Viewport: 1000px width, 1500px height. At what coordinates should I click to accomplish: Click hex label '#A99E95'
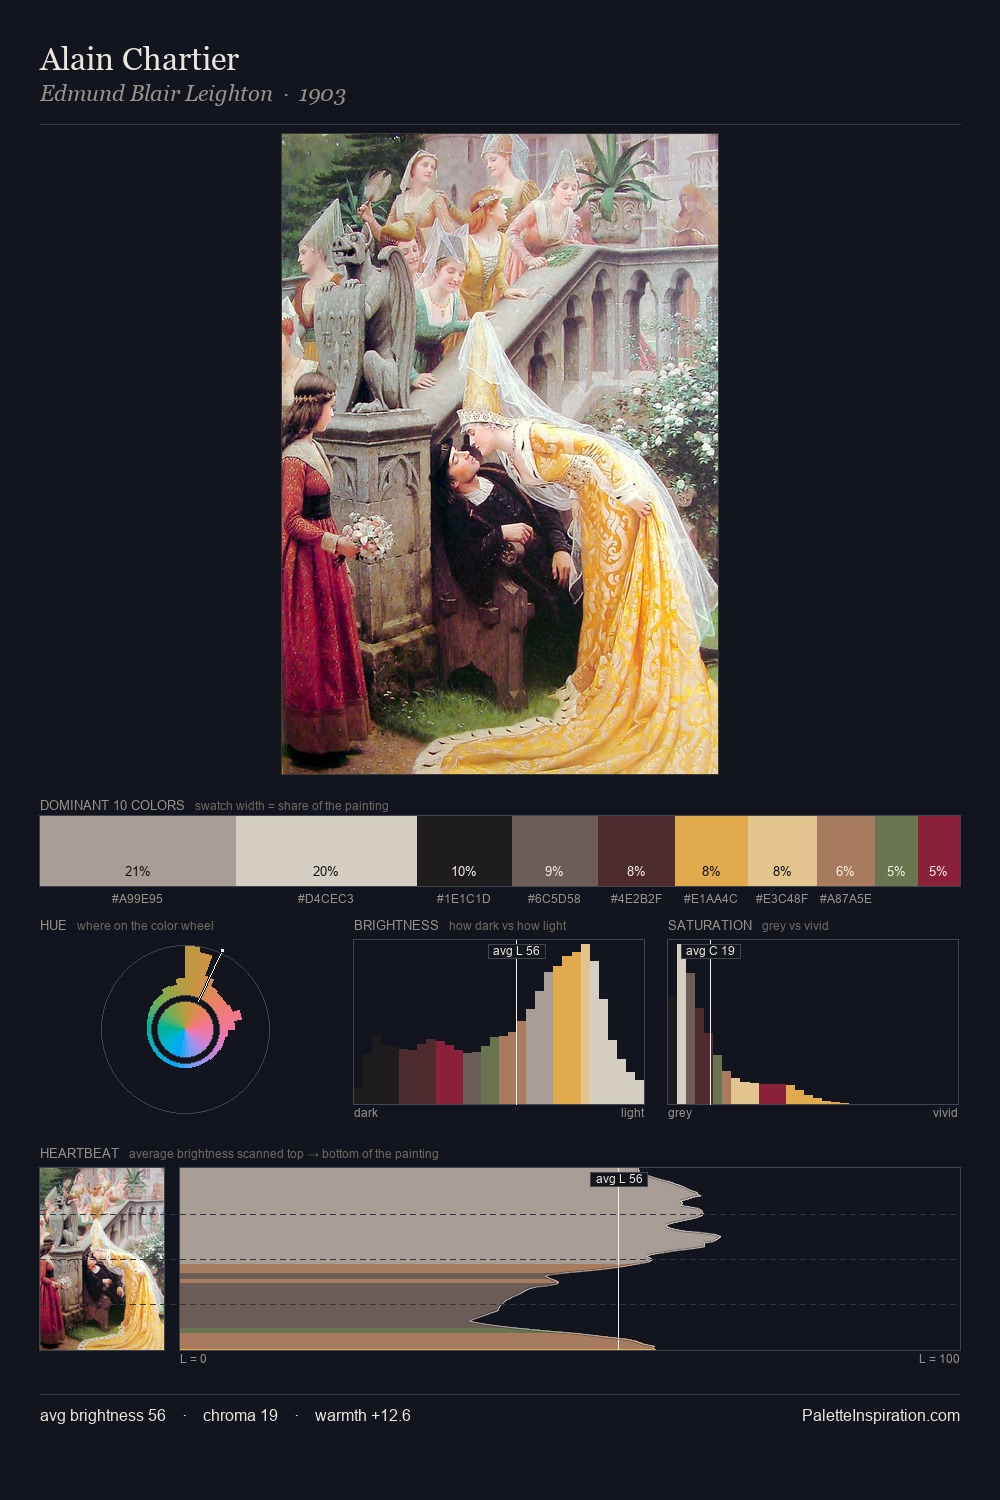[x=137, y=898]
